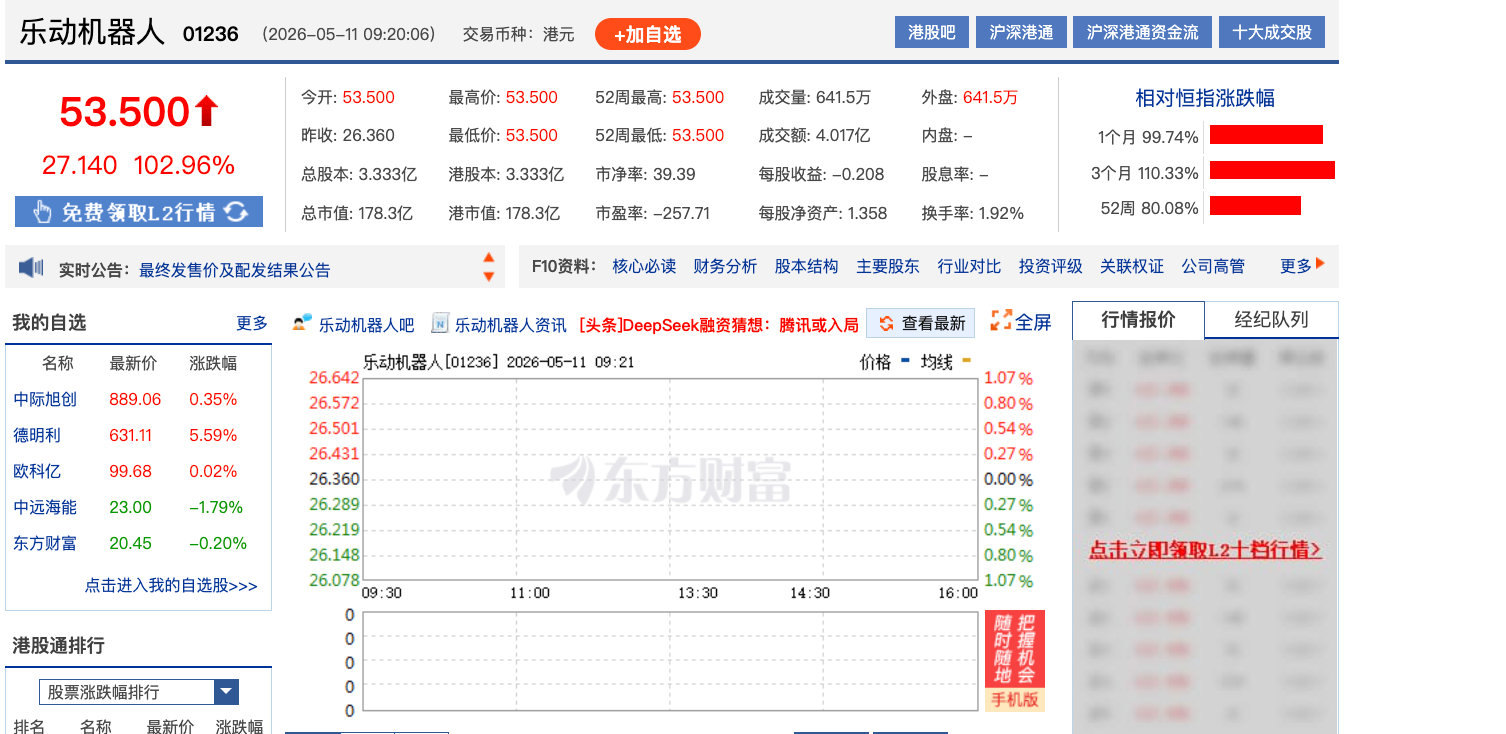
Task: Click 点击进入我的自选股>>> link
Action: [171, 585]
